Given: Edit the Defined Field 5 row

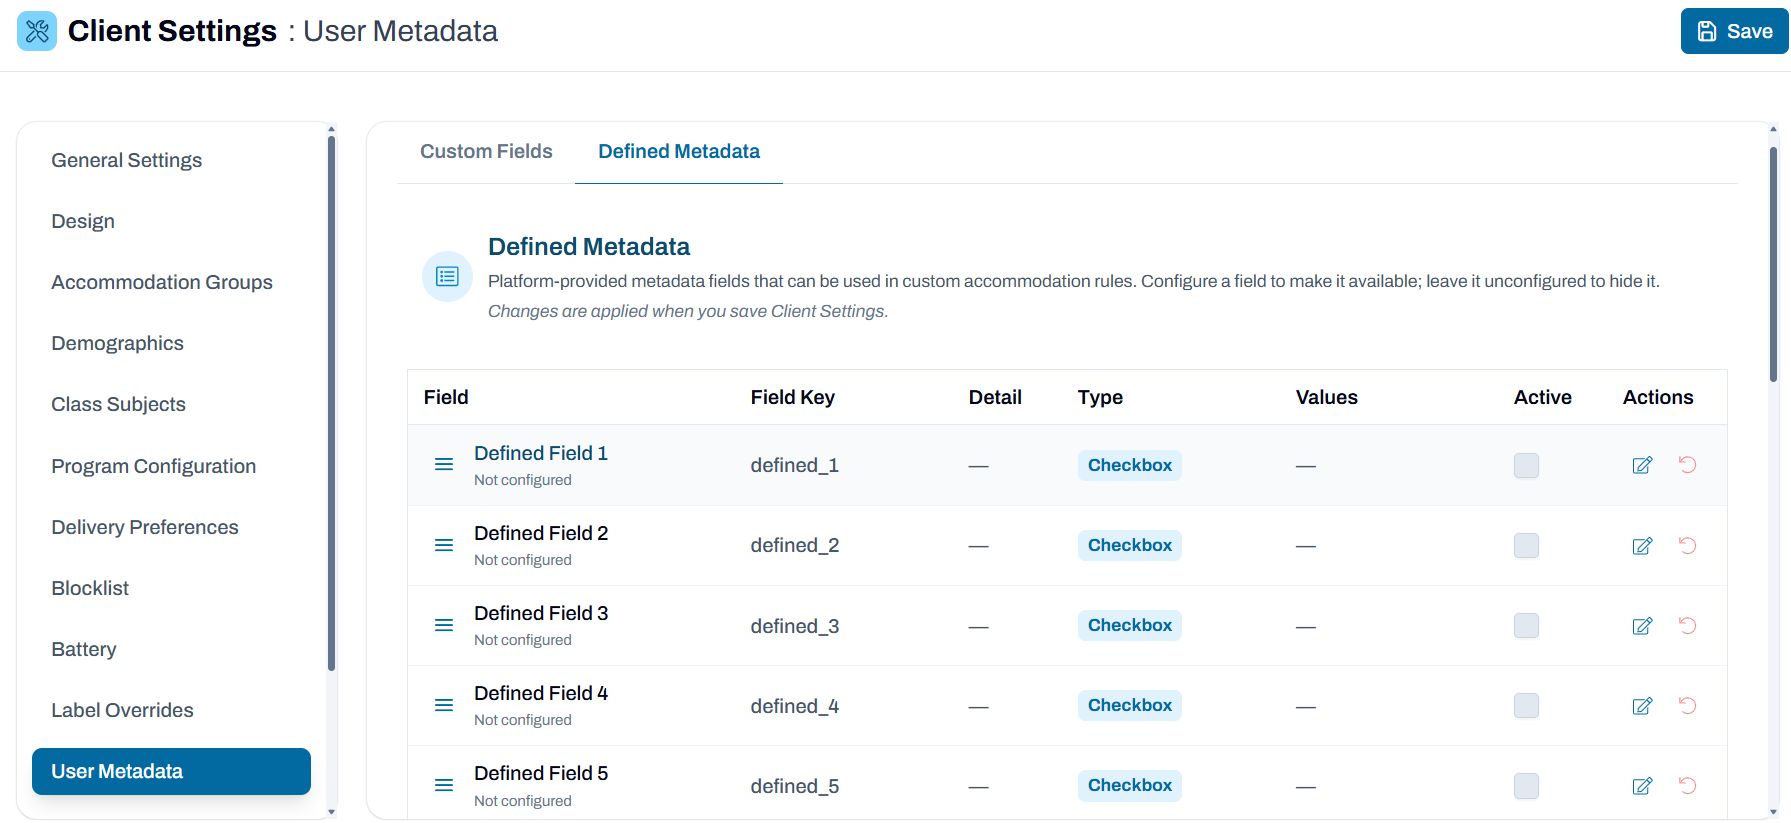Looking at the screenshot, I should click(1642, 785).
